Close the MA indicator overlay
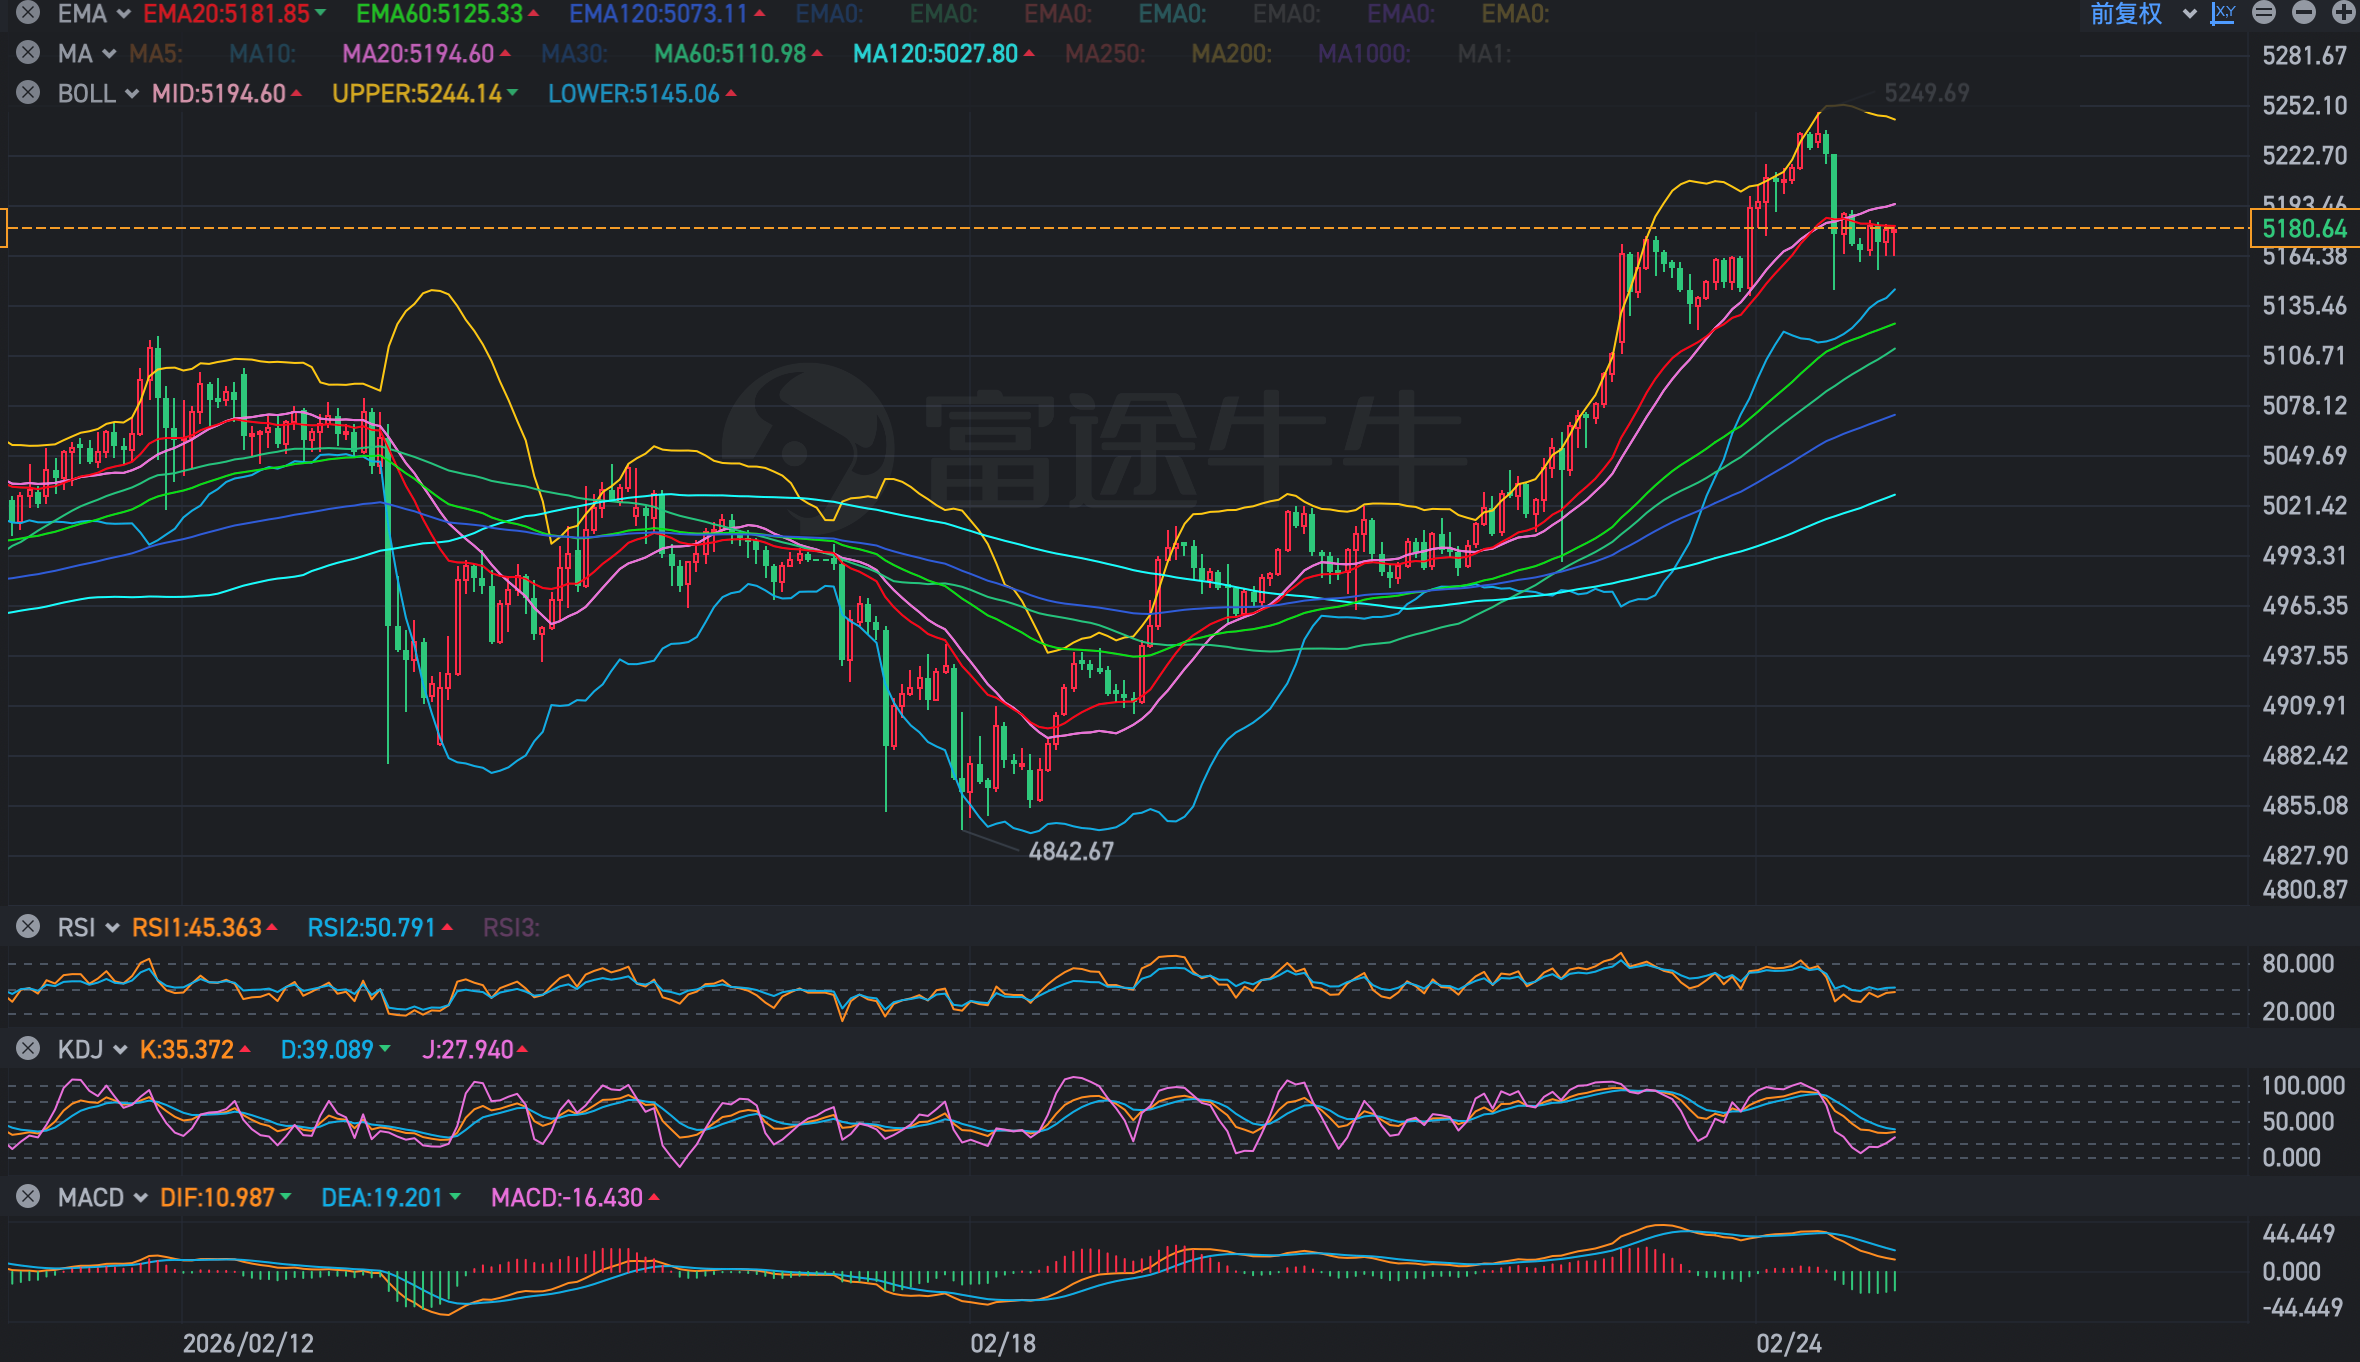The width and height of the screenshot is (2360, 1362). click(28, 53)
